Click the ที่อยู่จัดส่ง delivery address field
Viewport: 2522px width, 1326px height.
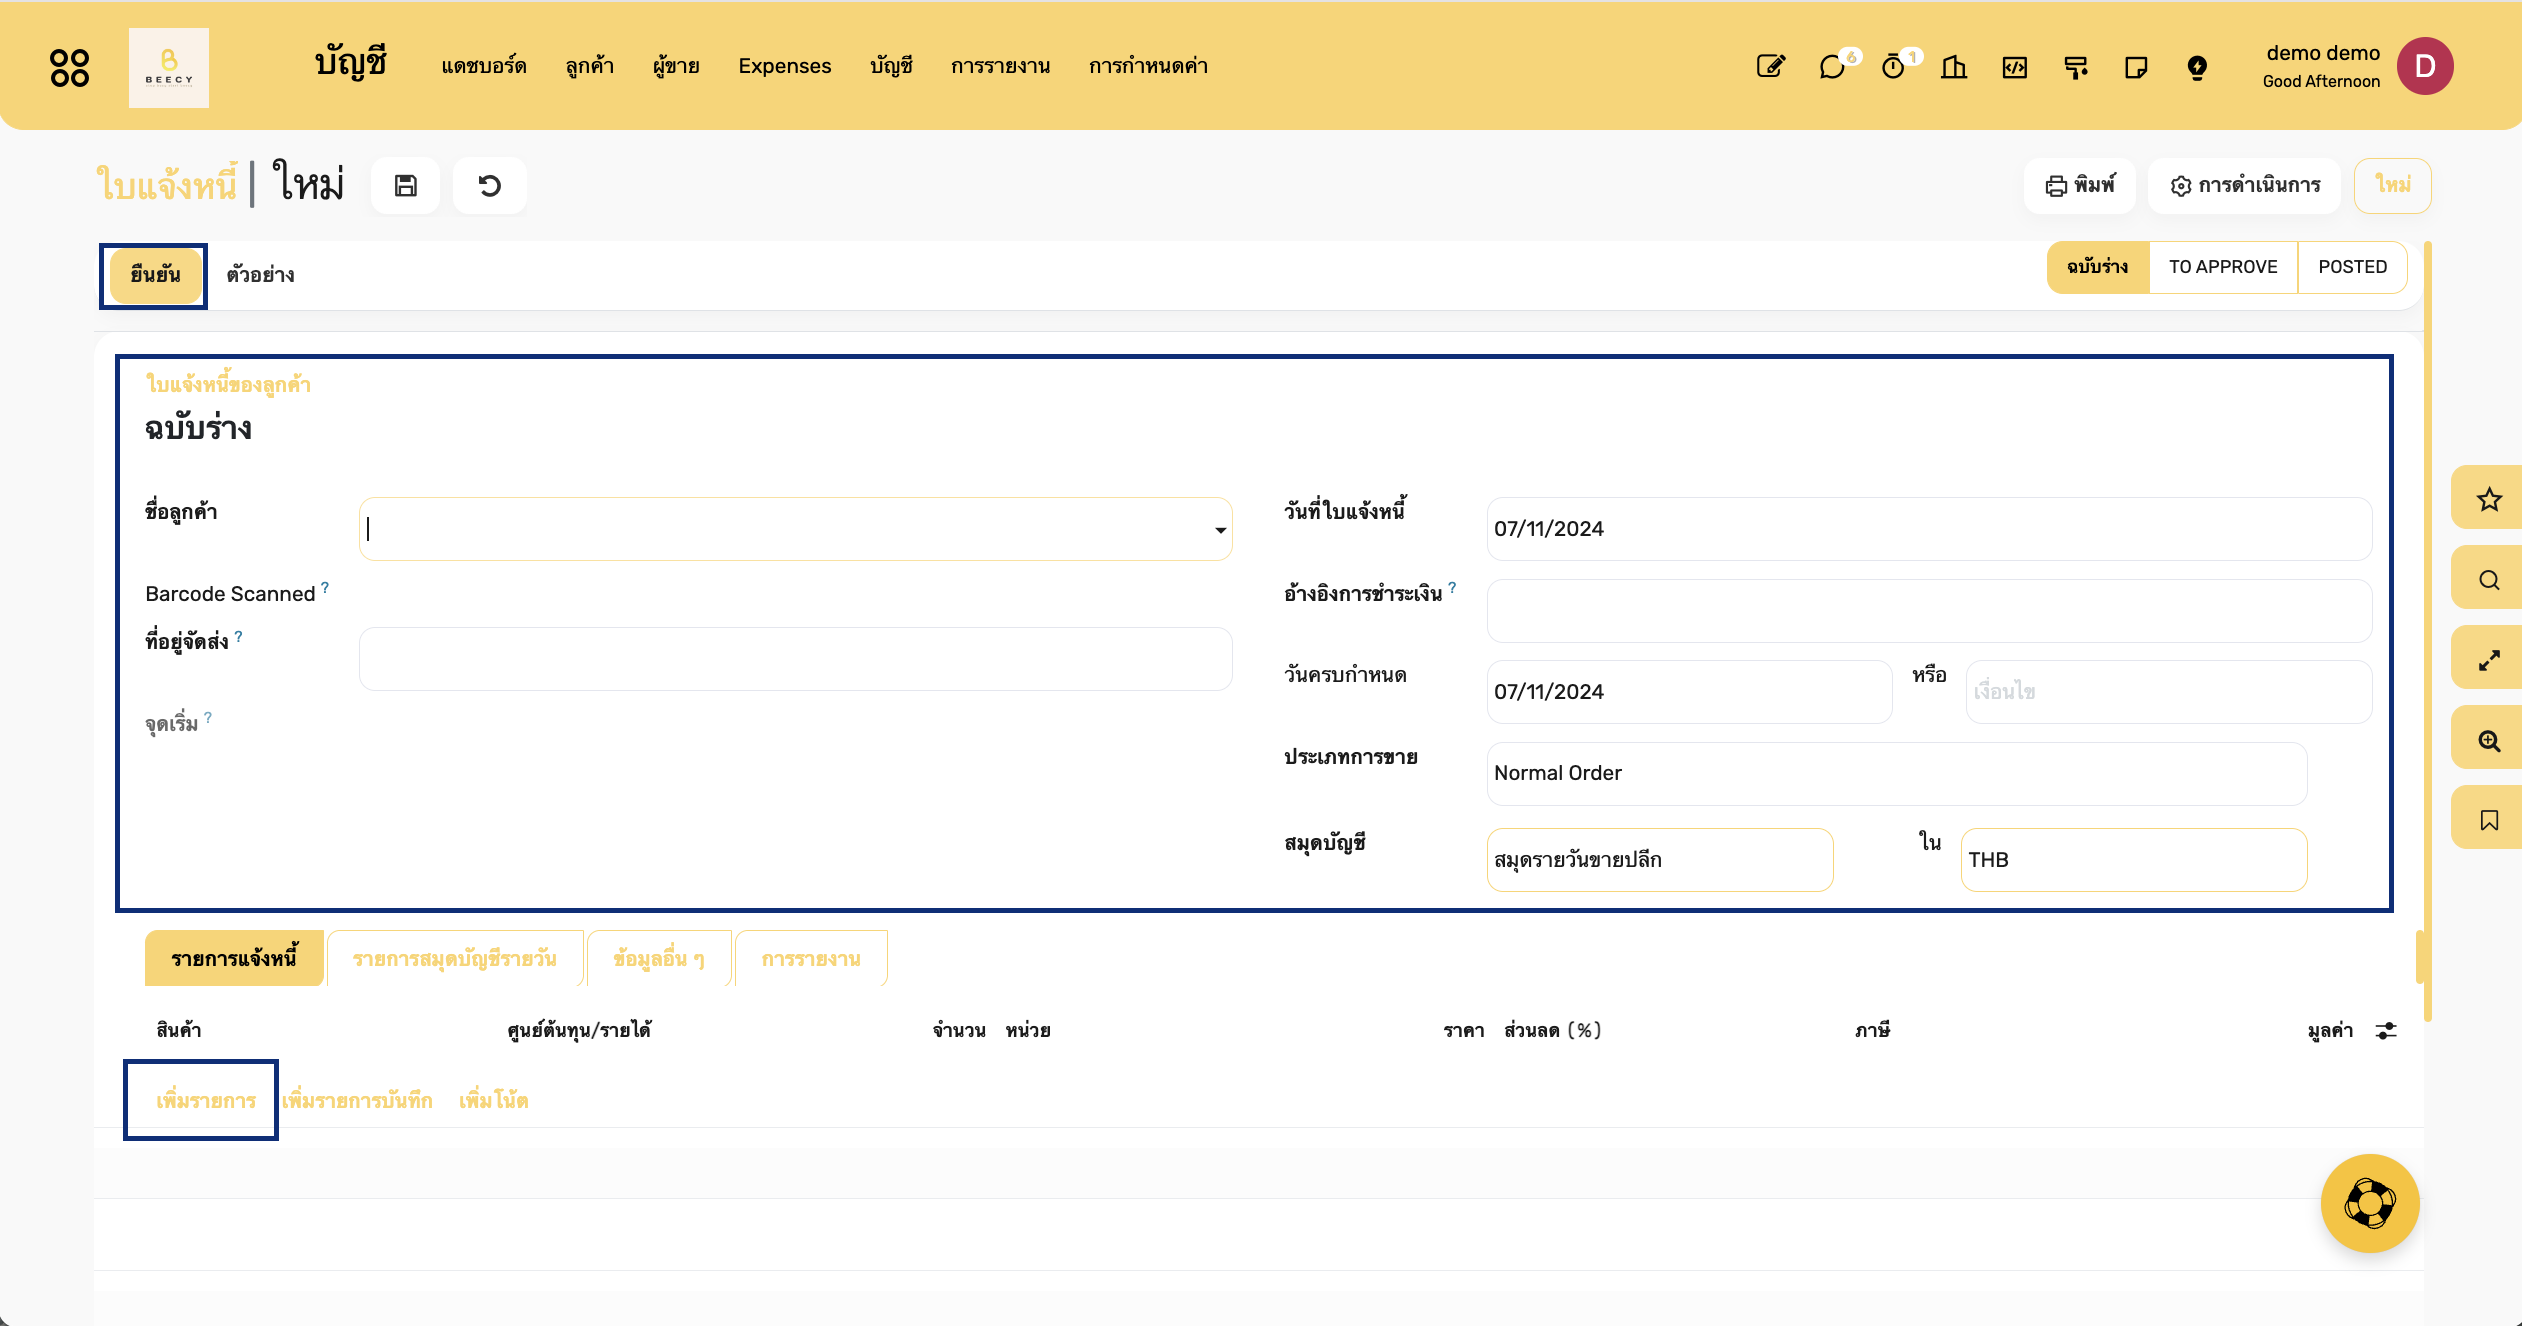[x=795, y=659]
